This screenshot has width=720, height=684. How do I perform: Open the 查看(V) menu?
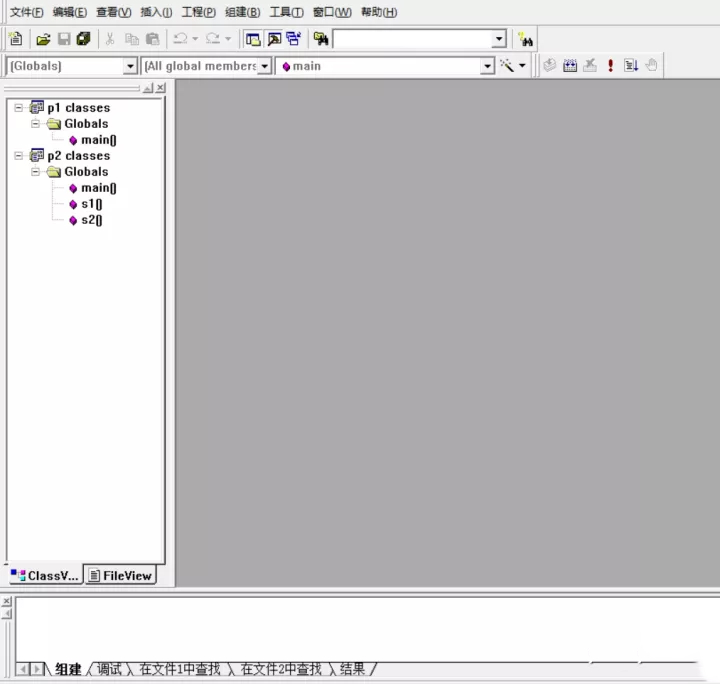[x=113, y=12]
